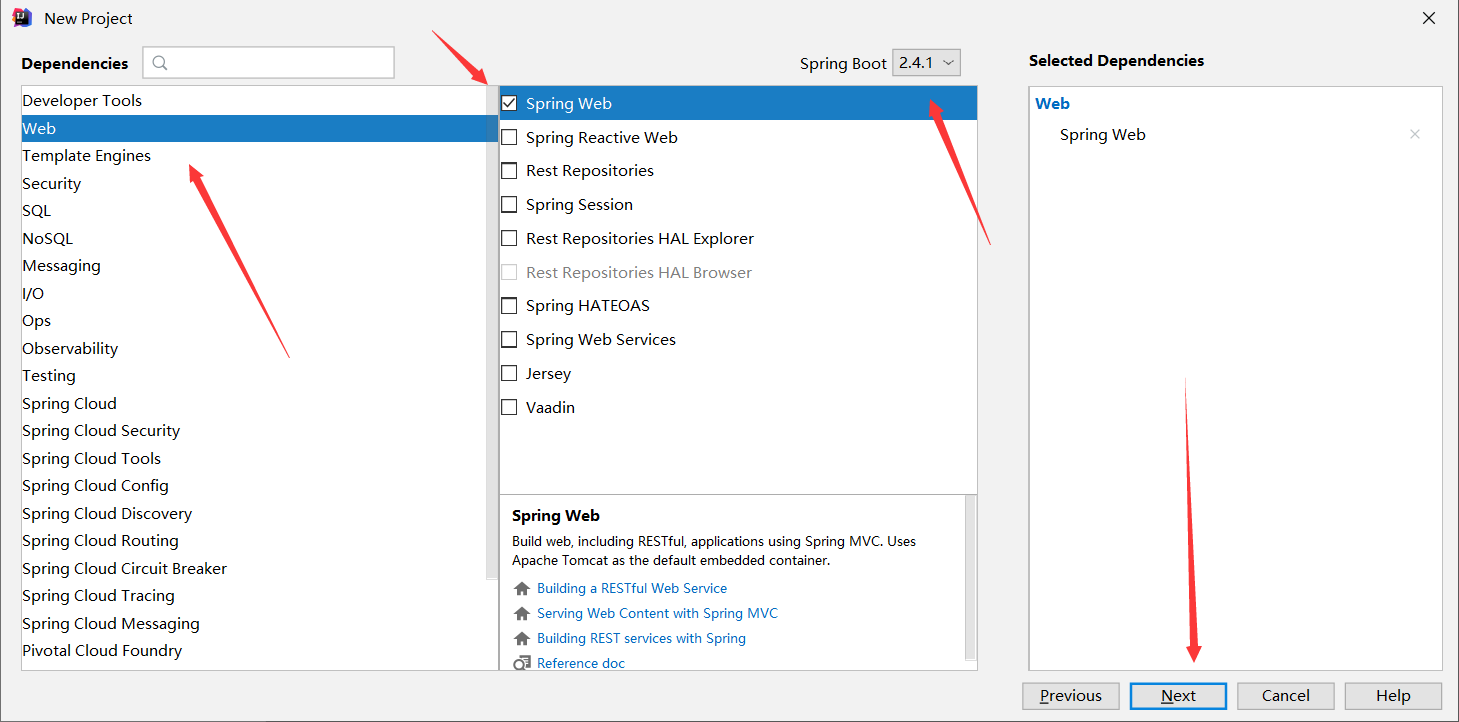Open the Spring Boot version dropdown

coord(926,63)
